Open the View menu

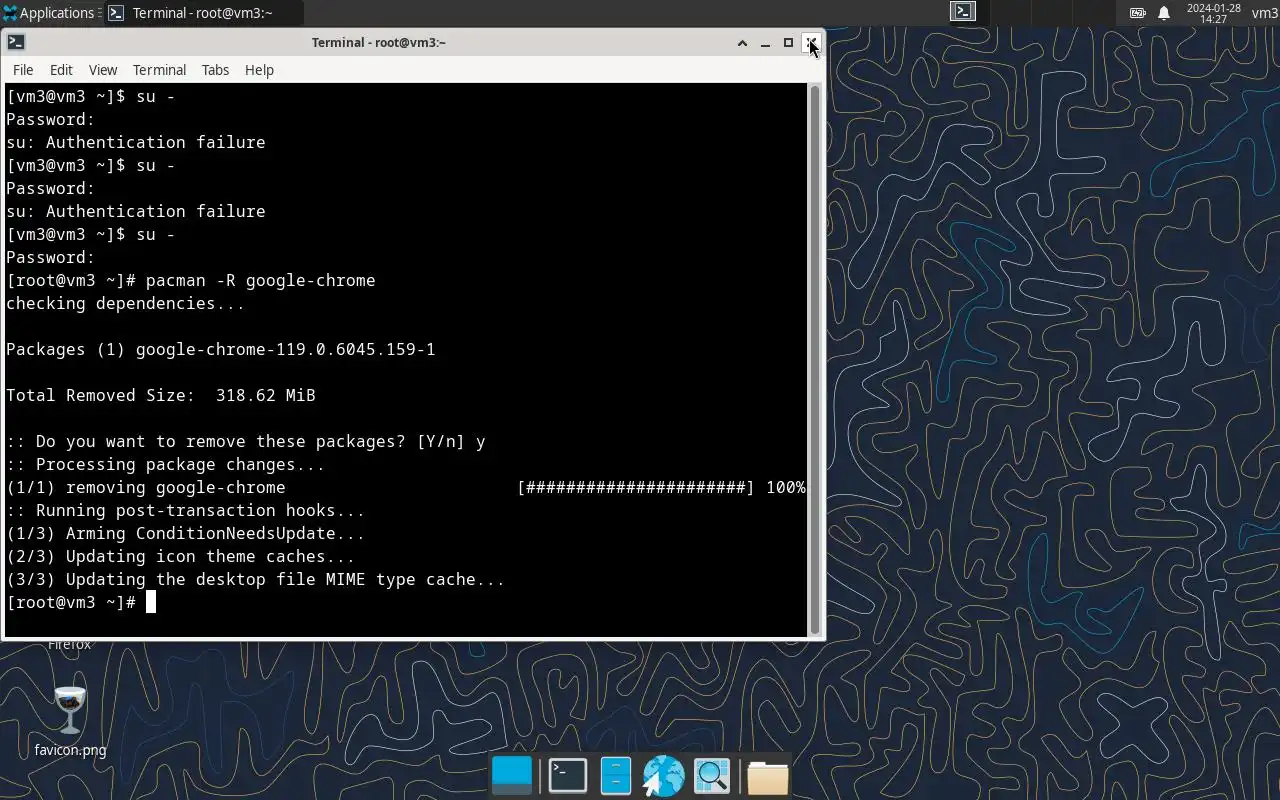pos(103,70)
